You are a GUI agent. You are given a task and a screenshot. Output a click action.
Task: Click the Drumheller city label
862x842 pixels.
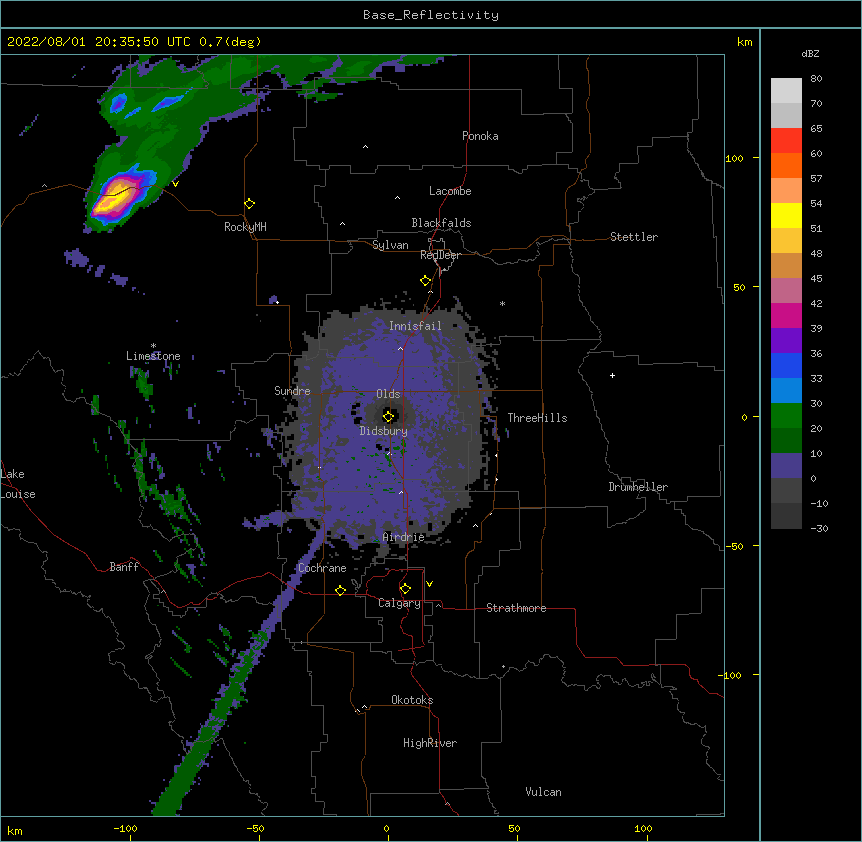[638, 487]
